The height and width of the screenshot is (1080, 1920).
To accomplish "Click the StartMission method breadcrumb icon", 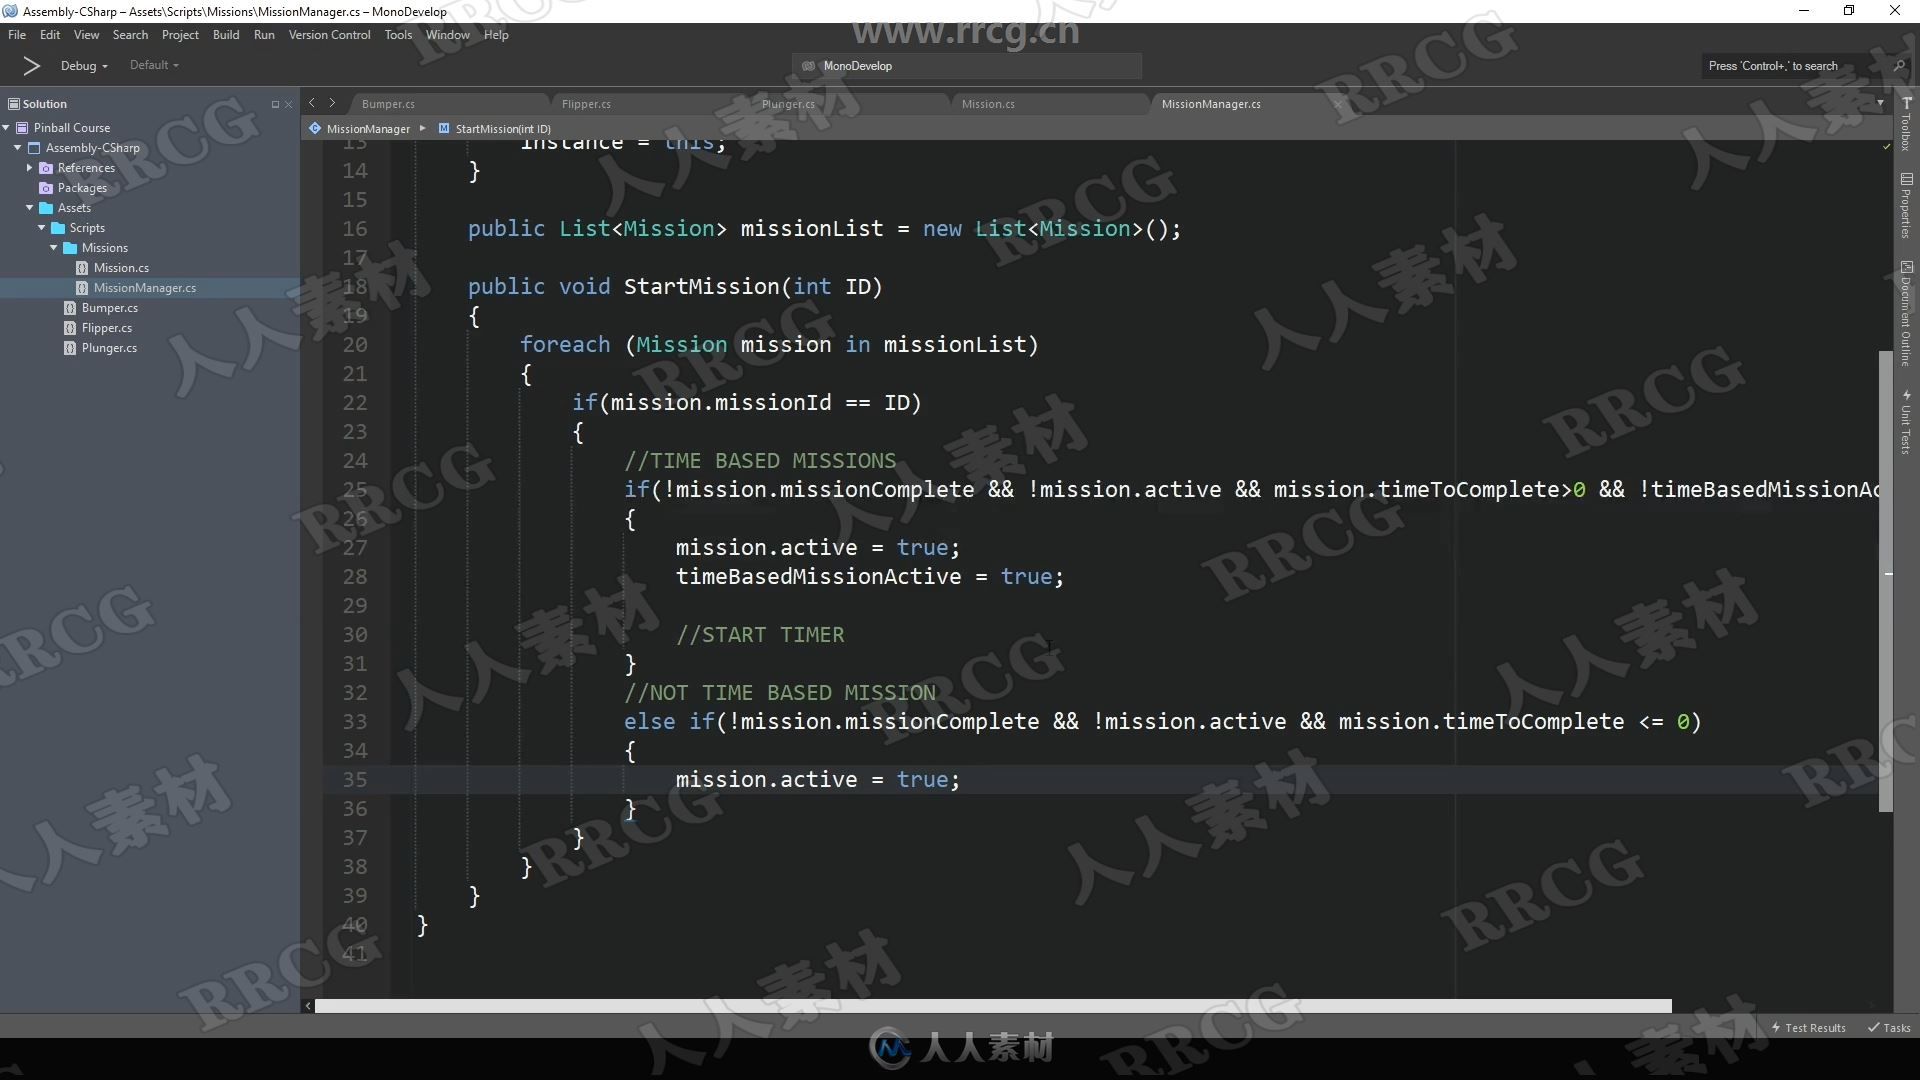I will click(444, 129).
